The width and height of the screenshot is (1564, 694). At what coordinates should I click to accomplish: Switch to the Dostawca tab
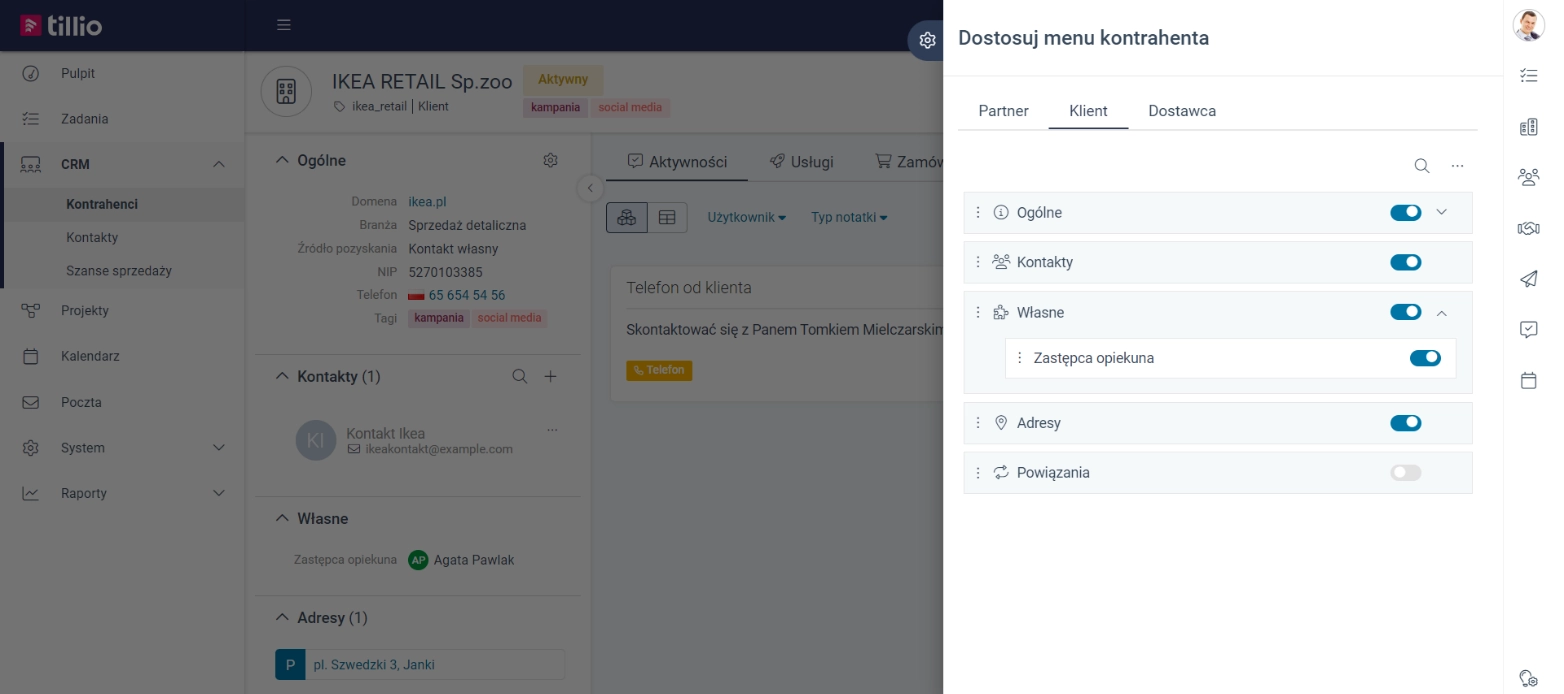[x=1182, y=111]
